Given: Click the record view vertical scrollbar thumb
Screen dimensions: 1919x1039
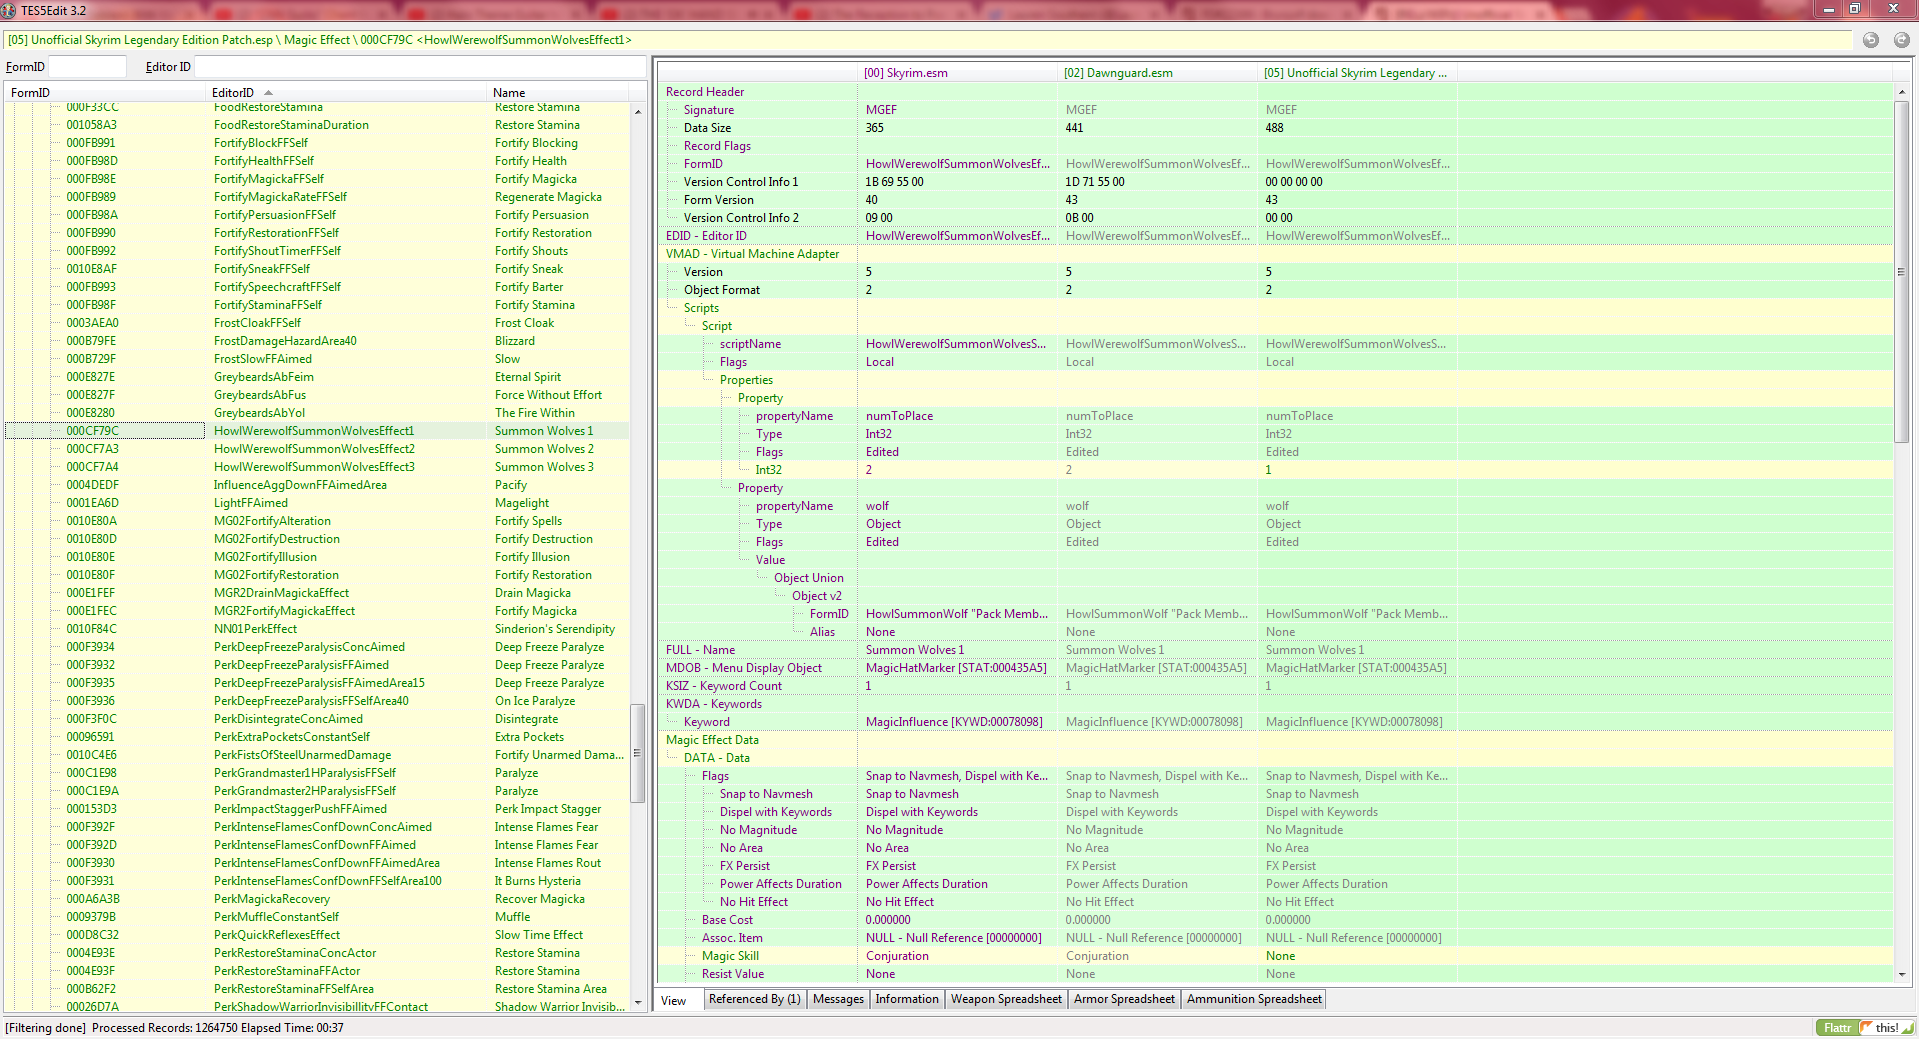Looking at the screenshot, I should 1901,270.
